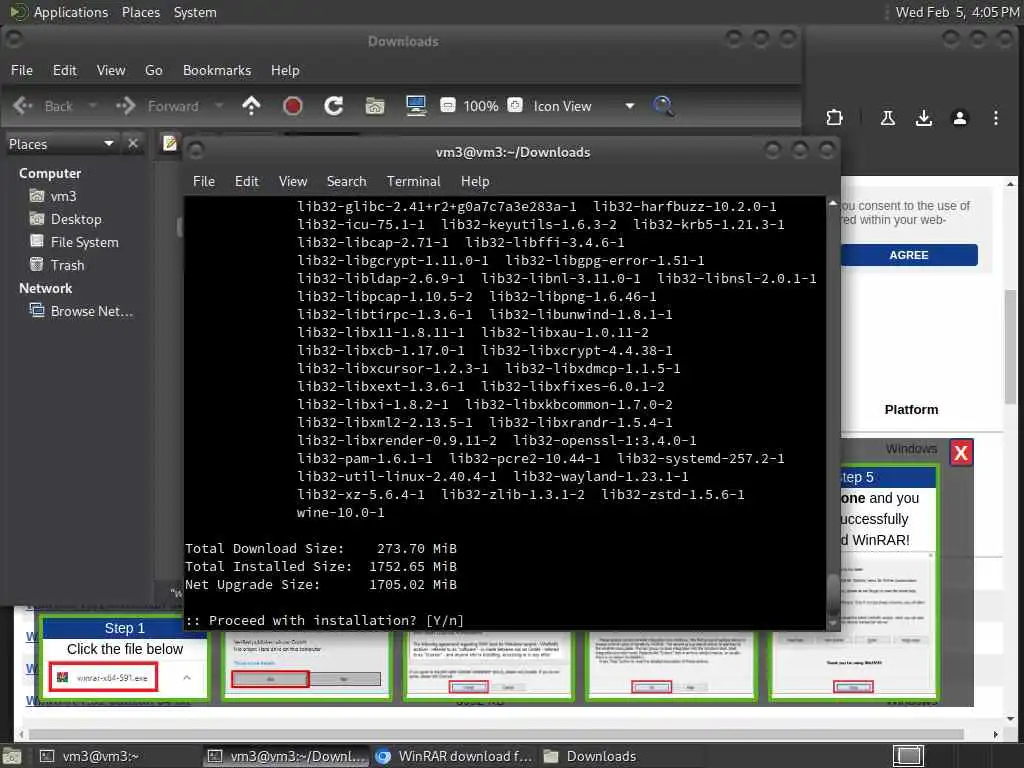Click the clock showing Wed Feb 5
The height and width of the screenshot is (768, 1024).
tap(956, 12)
